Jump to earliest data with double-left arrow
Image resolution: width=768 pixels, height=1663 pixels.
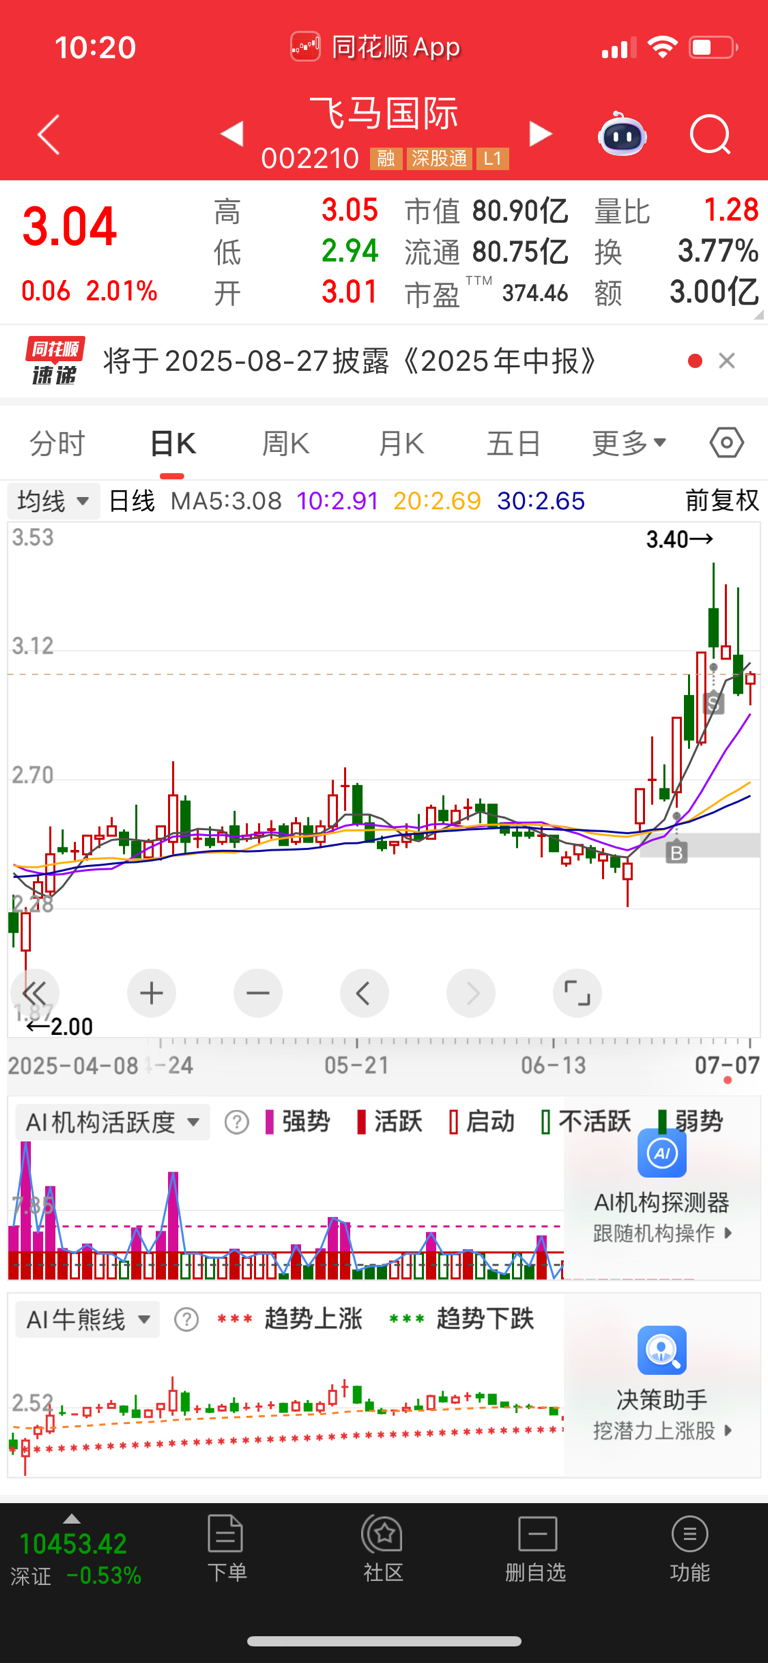pyautogui.click(x=35, y=993)
